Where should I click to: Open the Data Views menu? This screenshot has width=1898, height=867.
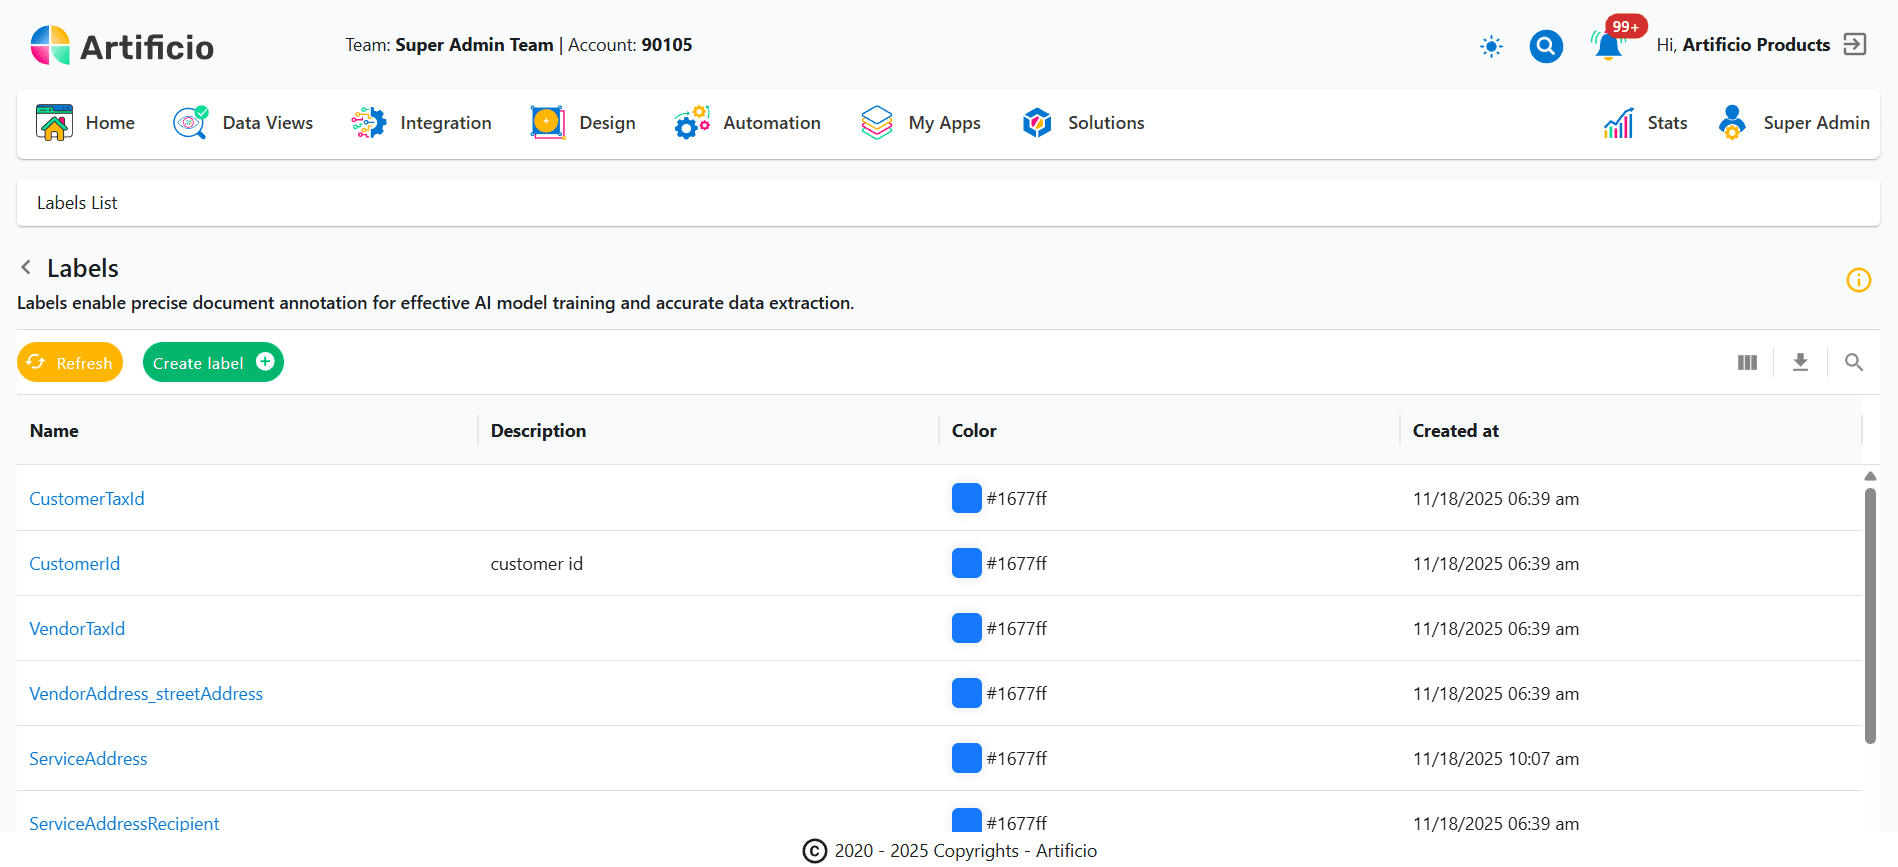pyautogui.click(x=243, y=123)
